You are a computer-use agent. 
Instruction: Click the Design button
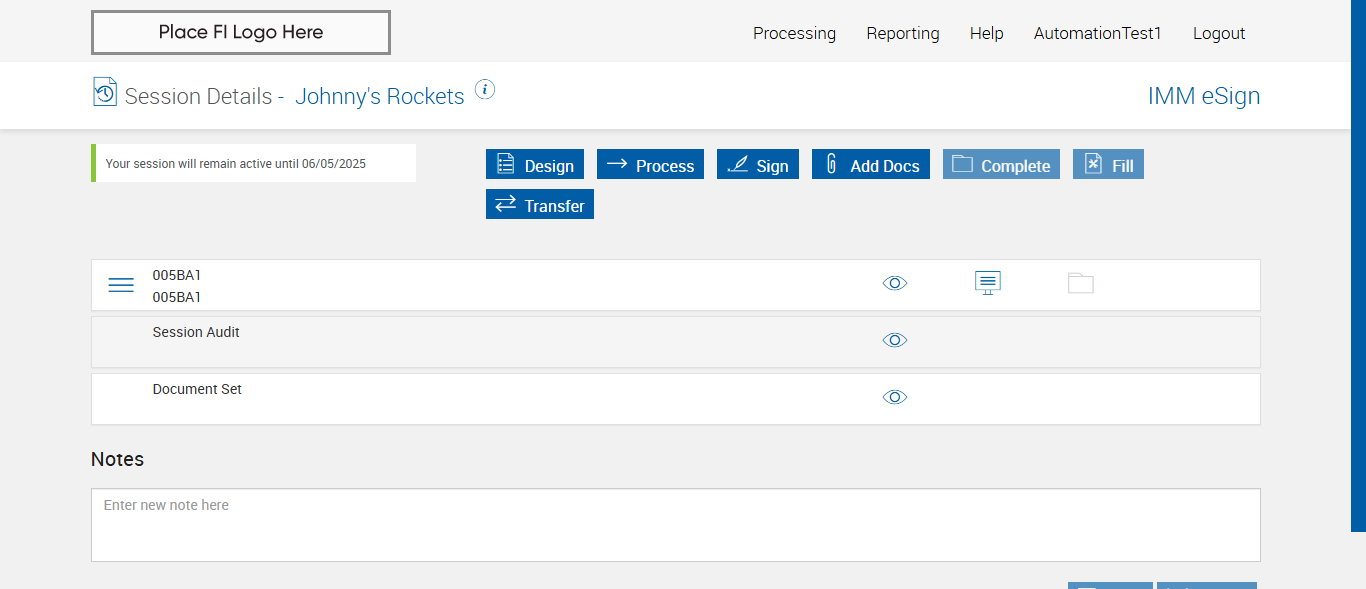(535, 165)
